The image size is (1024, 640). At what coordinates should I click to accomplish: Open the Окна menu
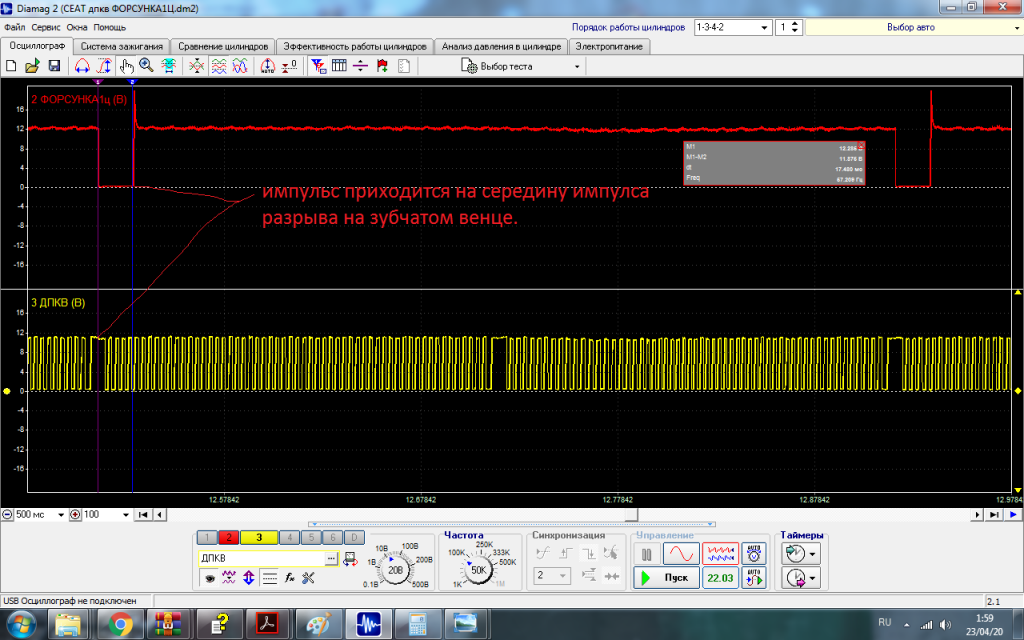pyautogui.click(x=76, y=27)
